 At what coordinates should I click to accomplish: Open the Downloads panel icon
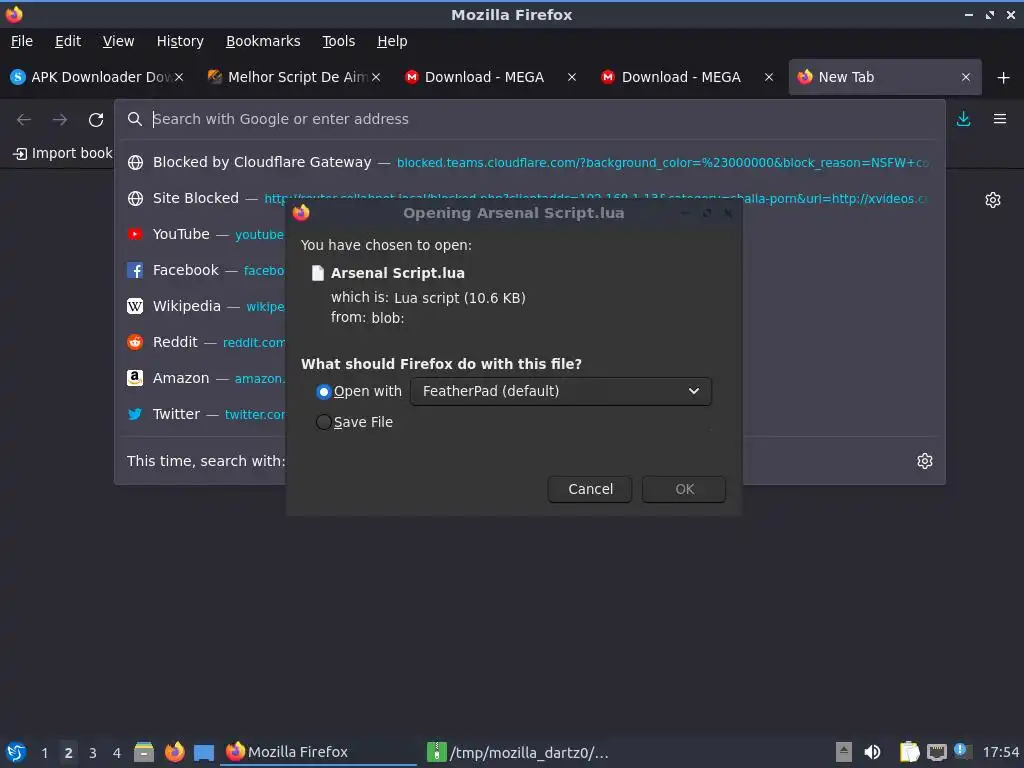click(963, 119)
